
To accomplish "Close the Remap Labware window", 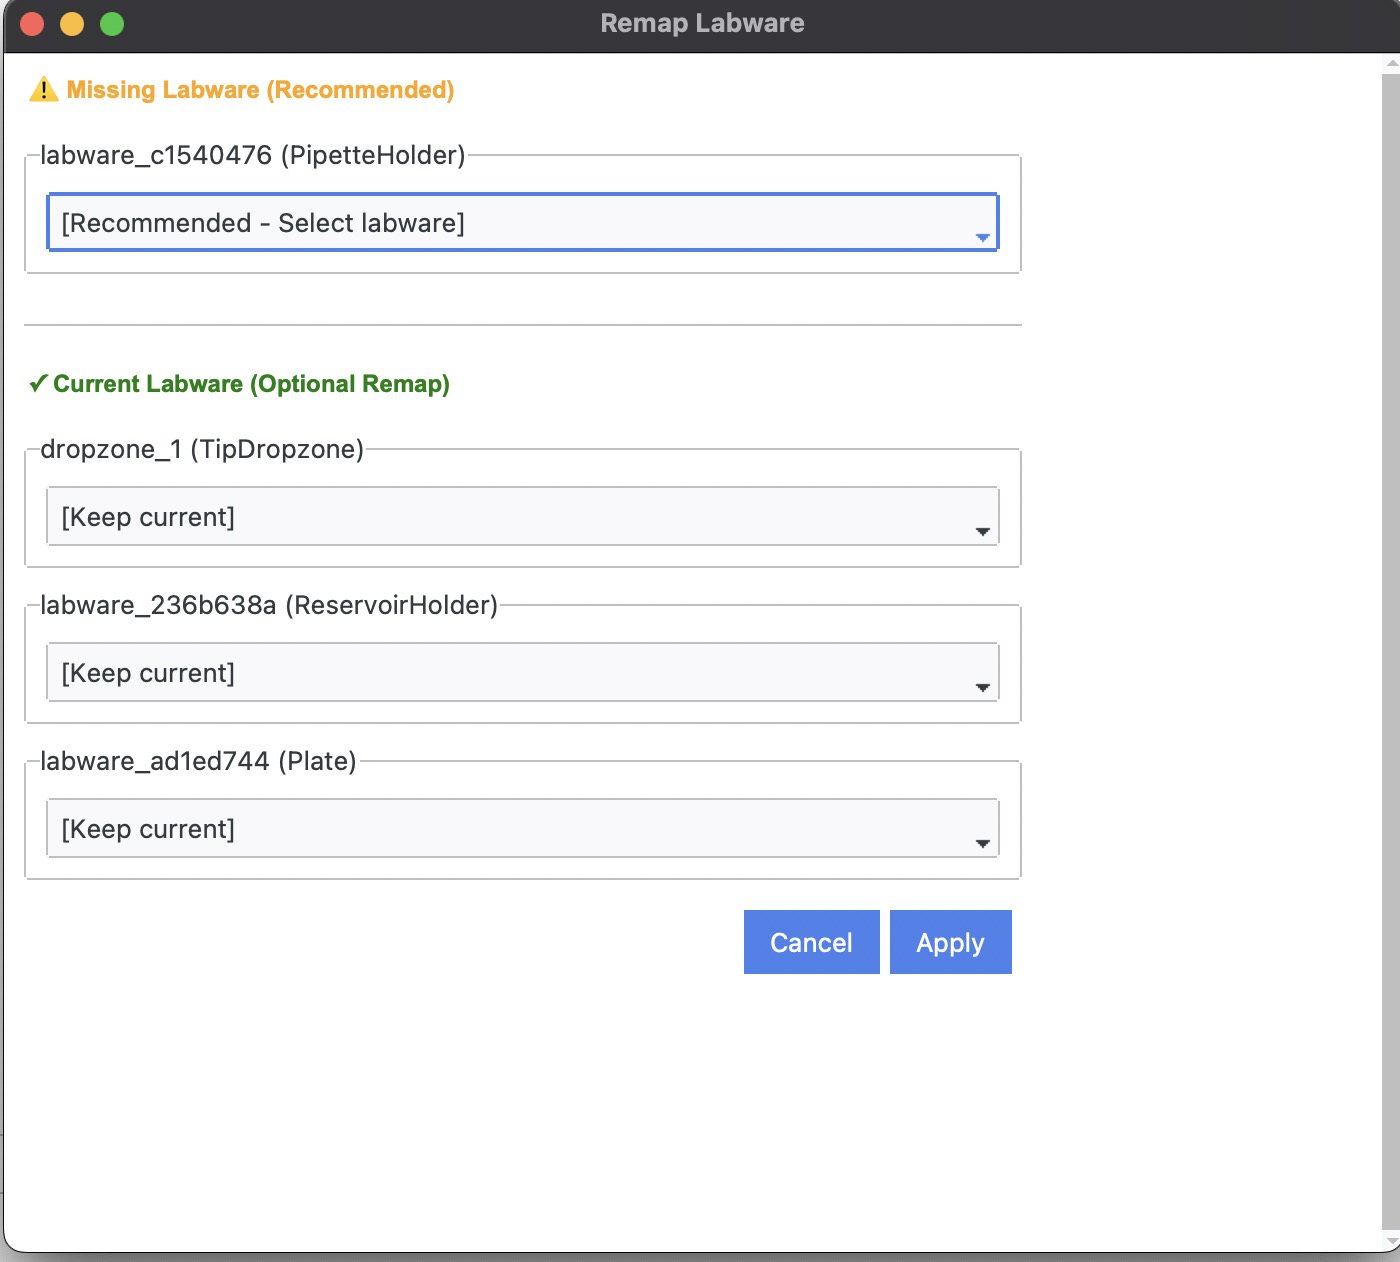I will tap(32, 24).
